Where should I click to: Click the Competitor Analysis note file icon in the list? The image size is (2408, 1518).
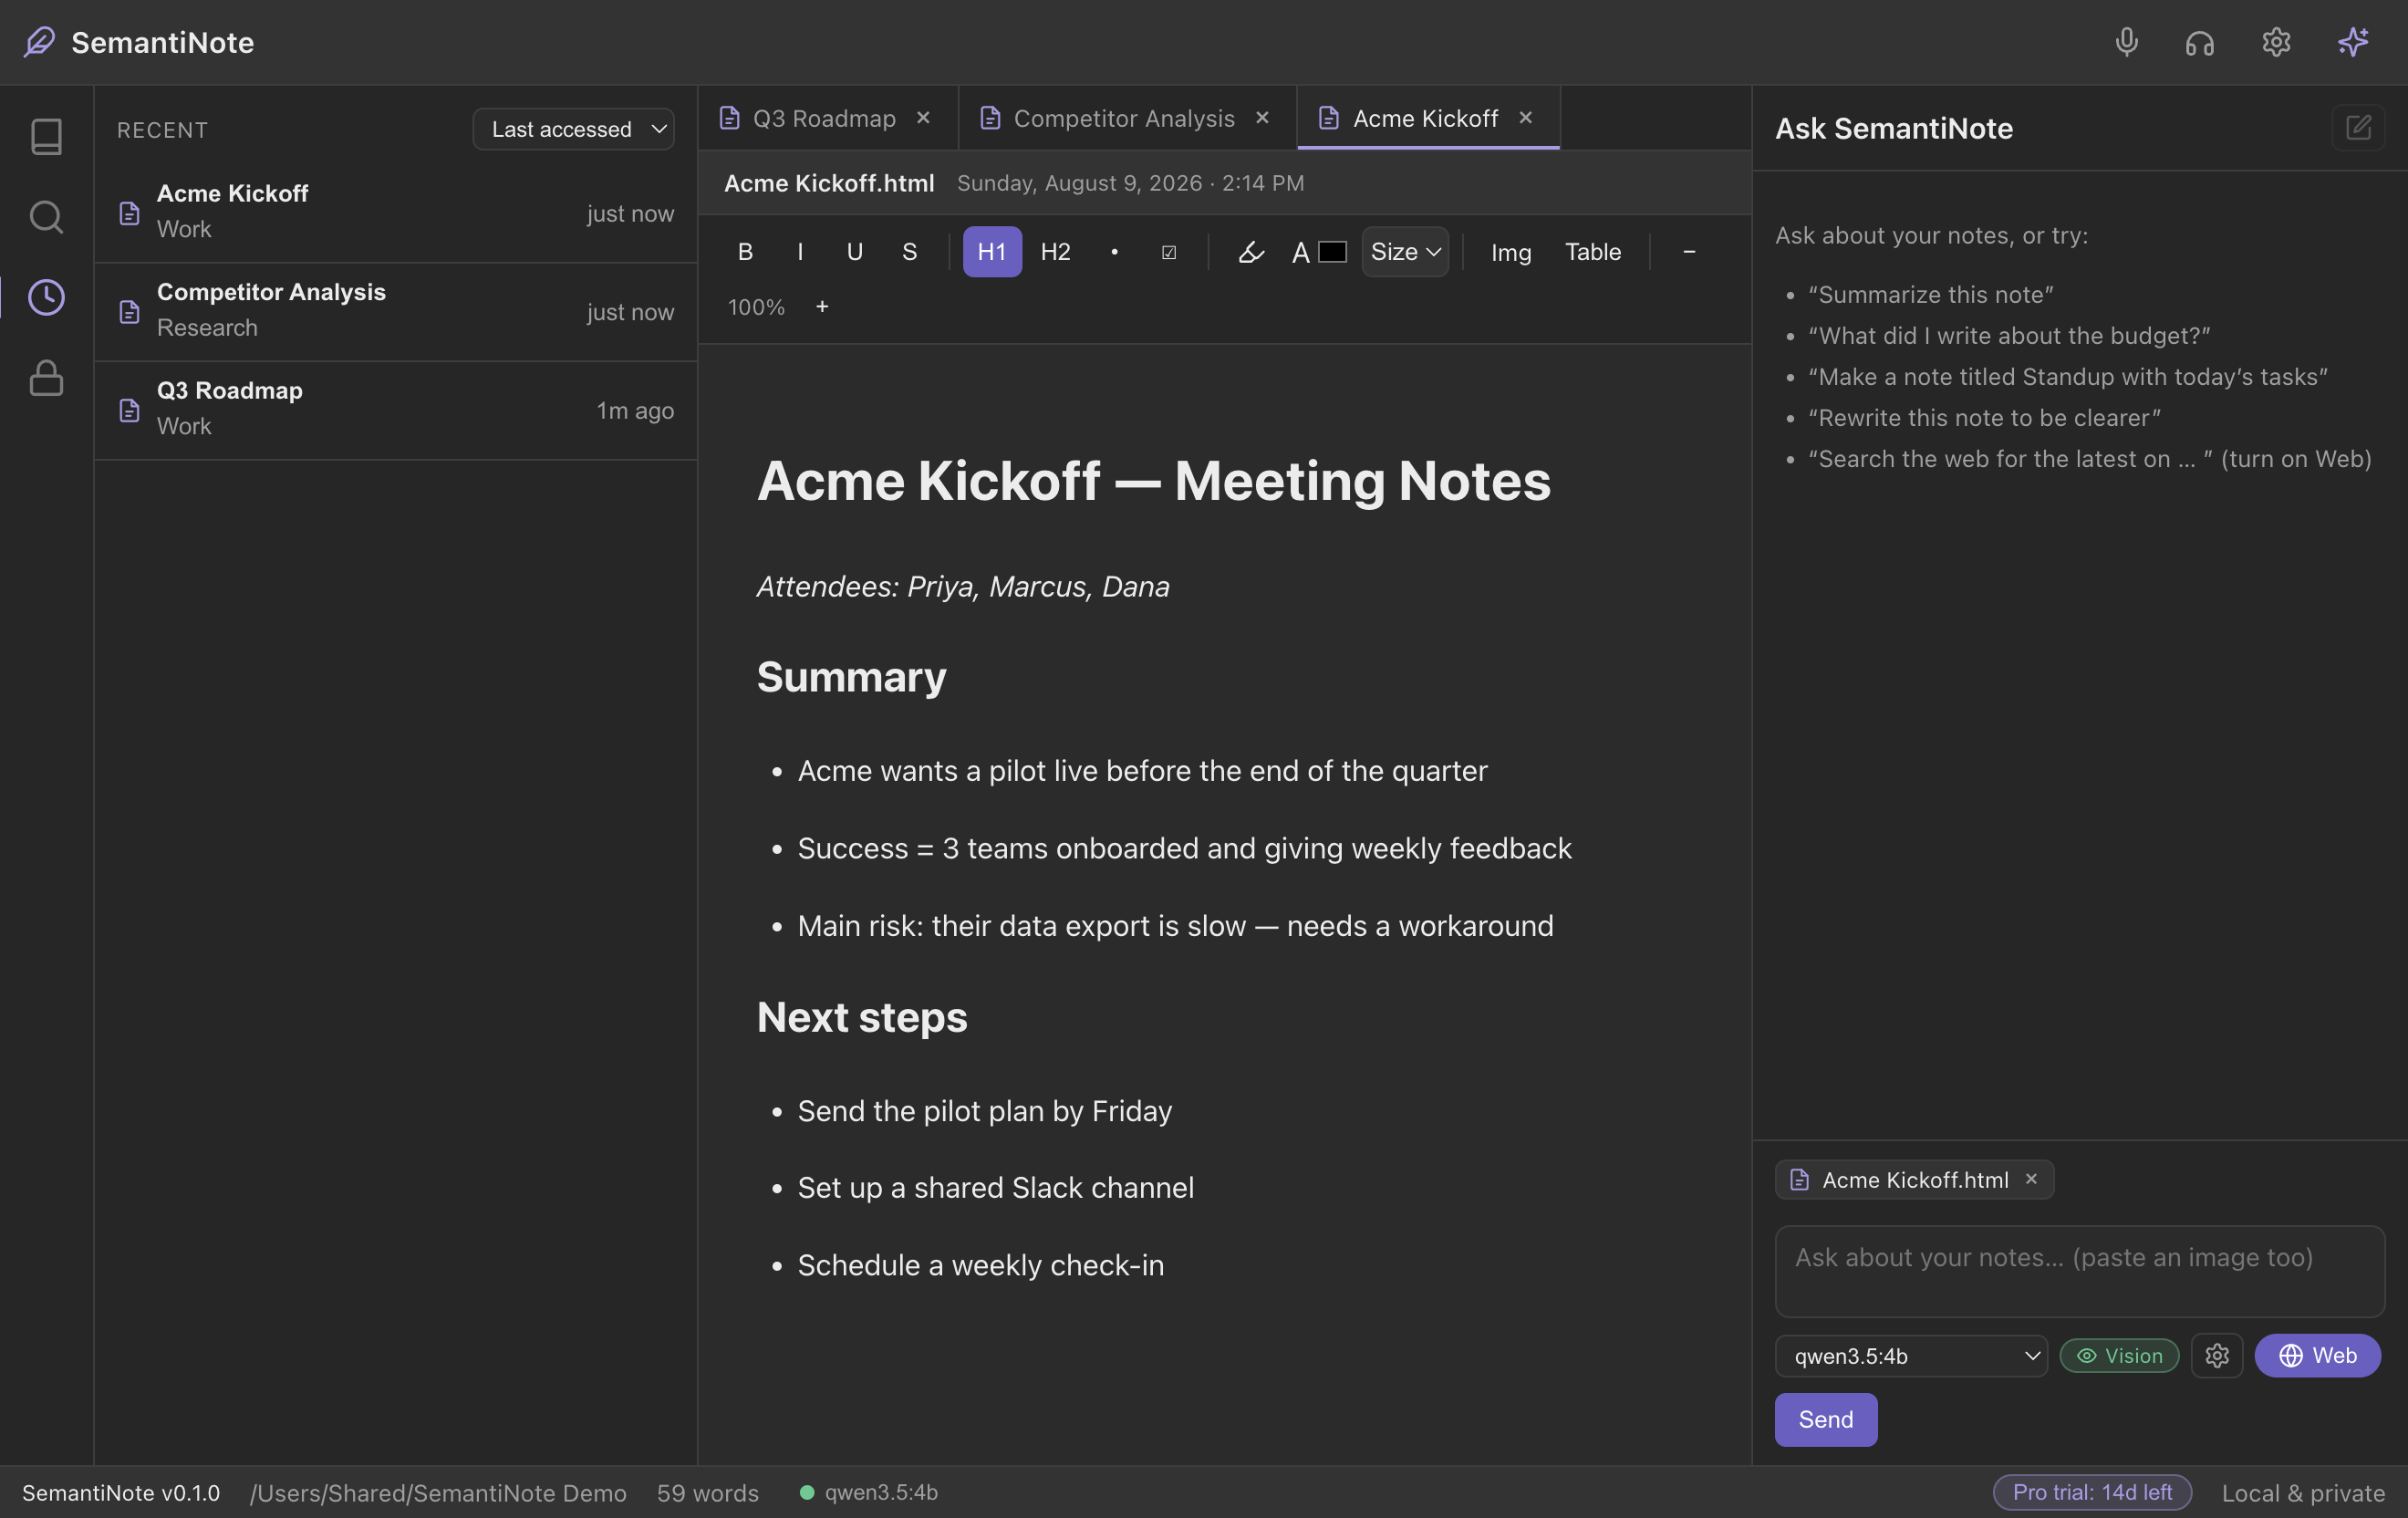pyautogui.click(x=129, y=312)
